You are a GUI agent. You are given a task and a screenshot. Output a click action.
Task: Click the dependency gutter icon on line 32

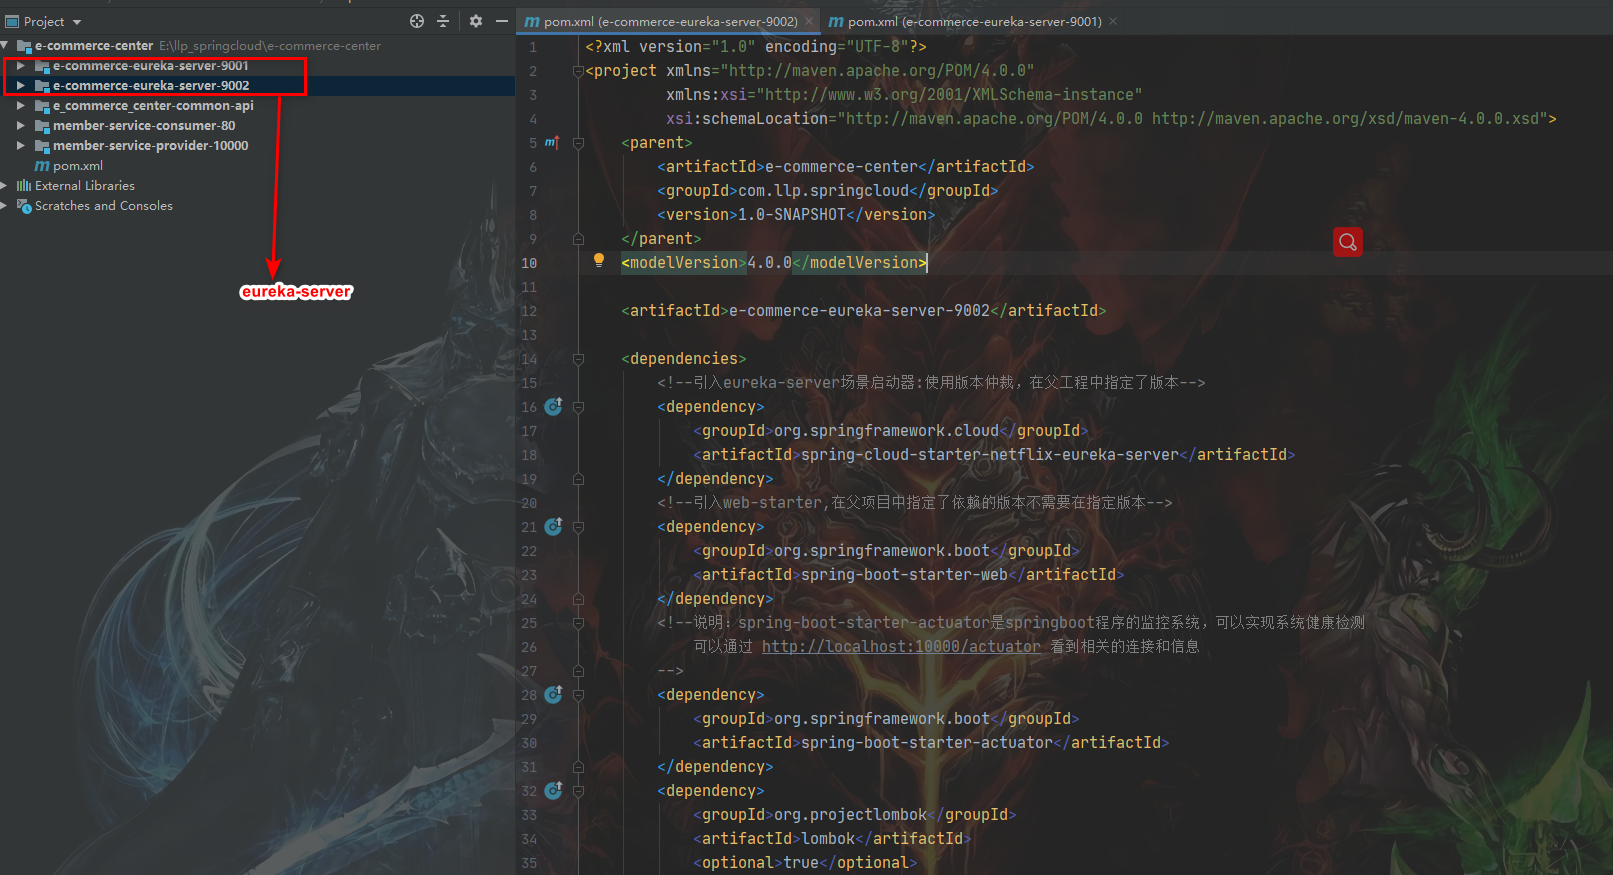click(x=554, y=790)
